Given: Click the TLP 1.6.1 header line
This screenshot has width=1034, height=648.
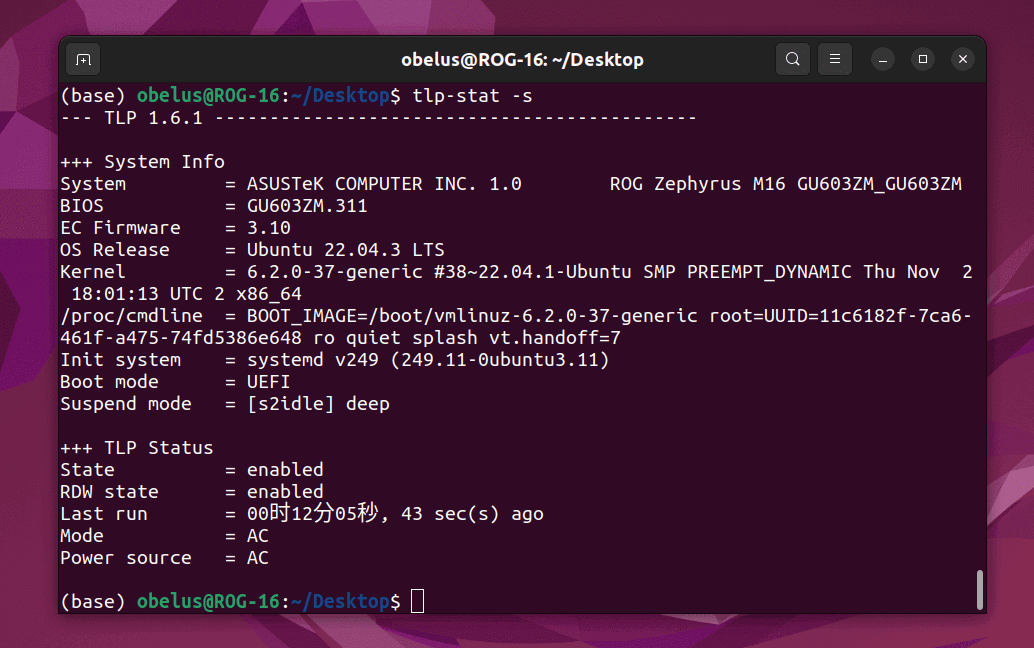Looking at the screenshot, I should pos(379,119).
